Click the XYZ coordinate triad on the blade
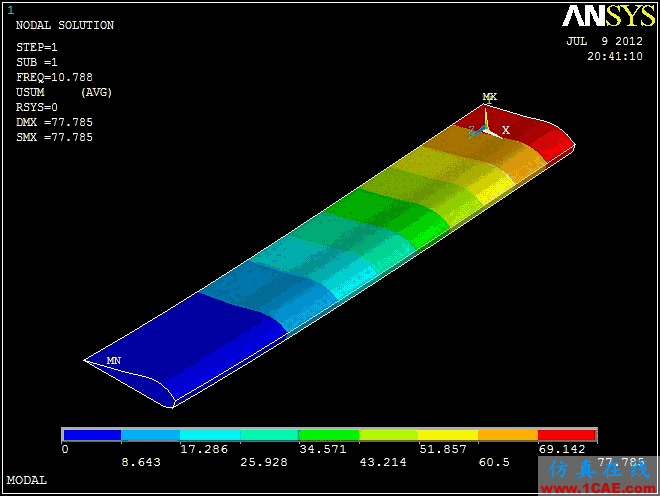660x496 pixels. click(488, 125)
